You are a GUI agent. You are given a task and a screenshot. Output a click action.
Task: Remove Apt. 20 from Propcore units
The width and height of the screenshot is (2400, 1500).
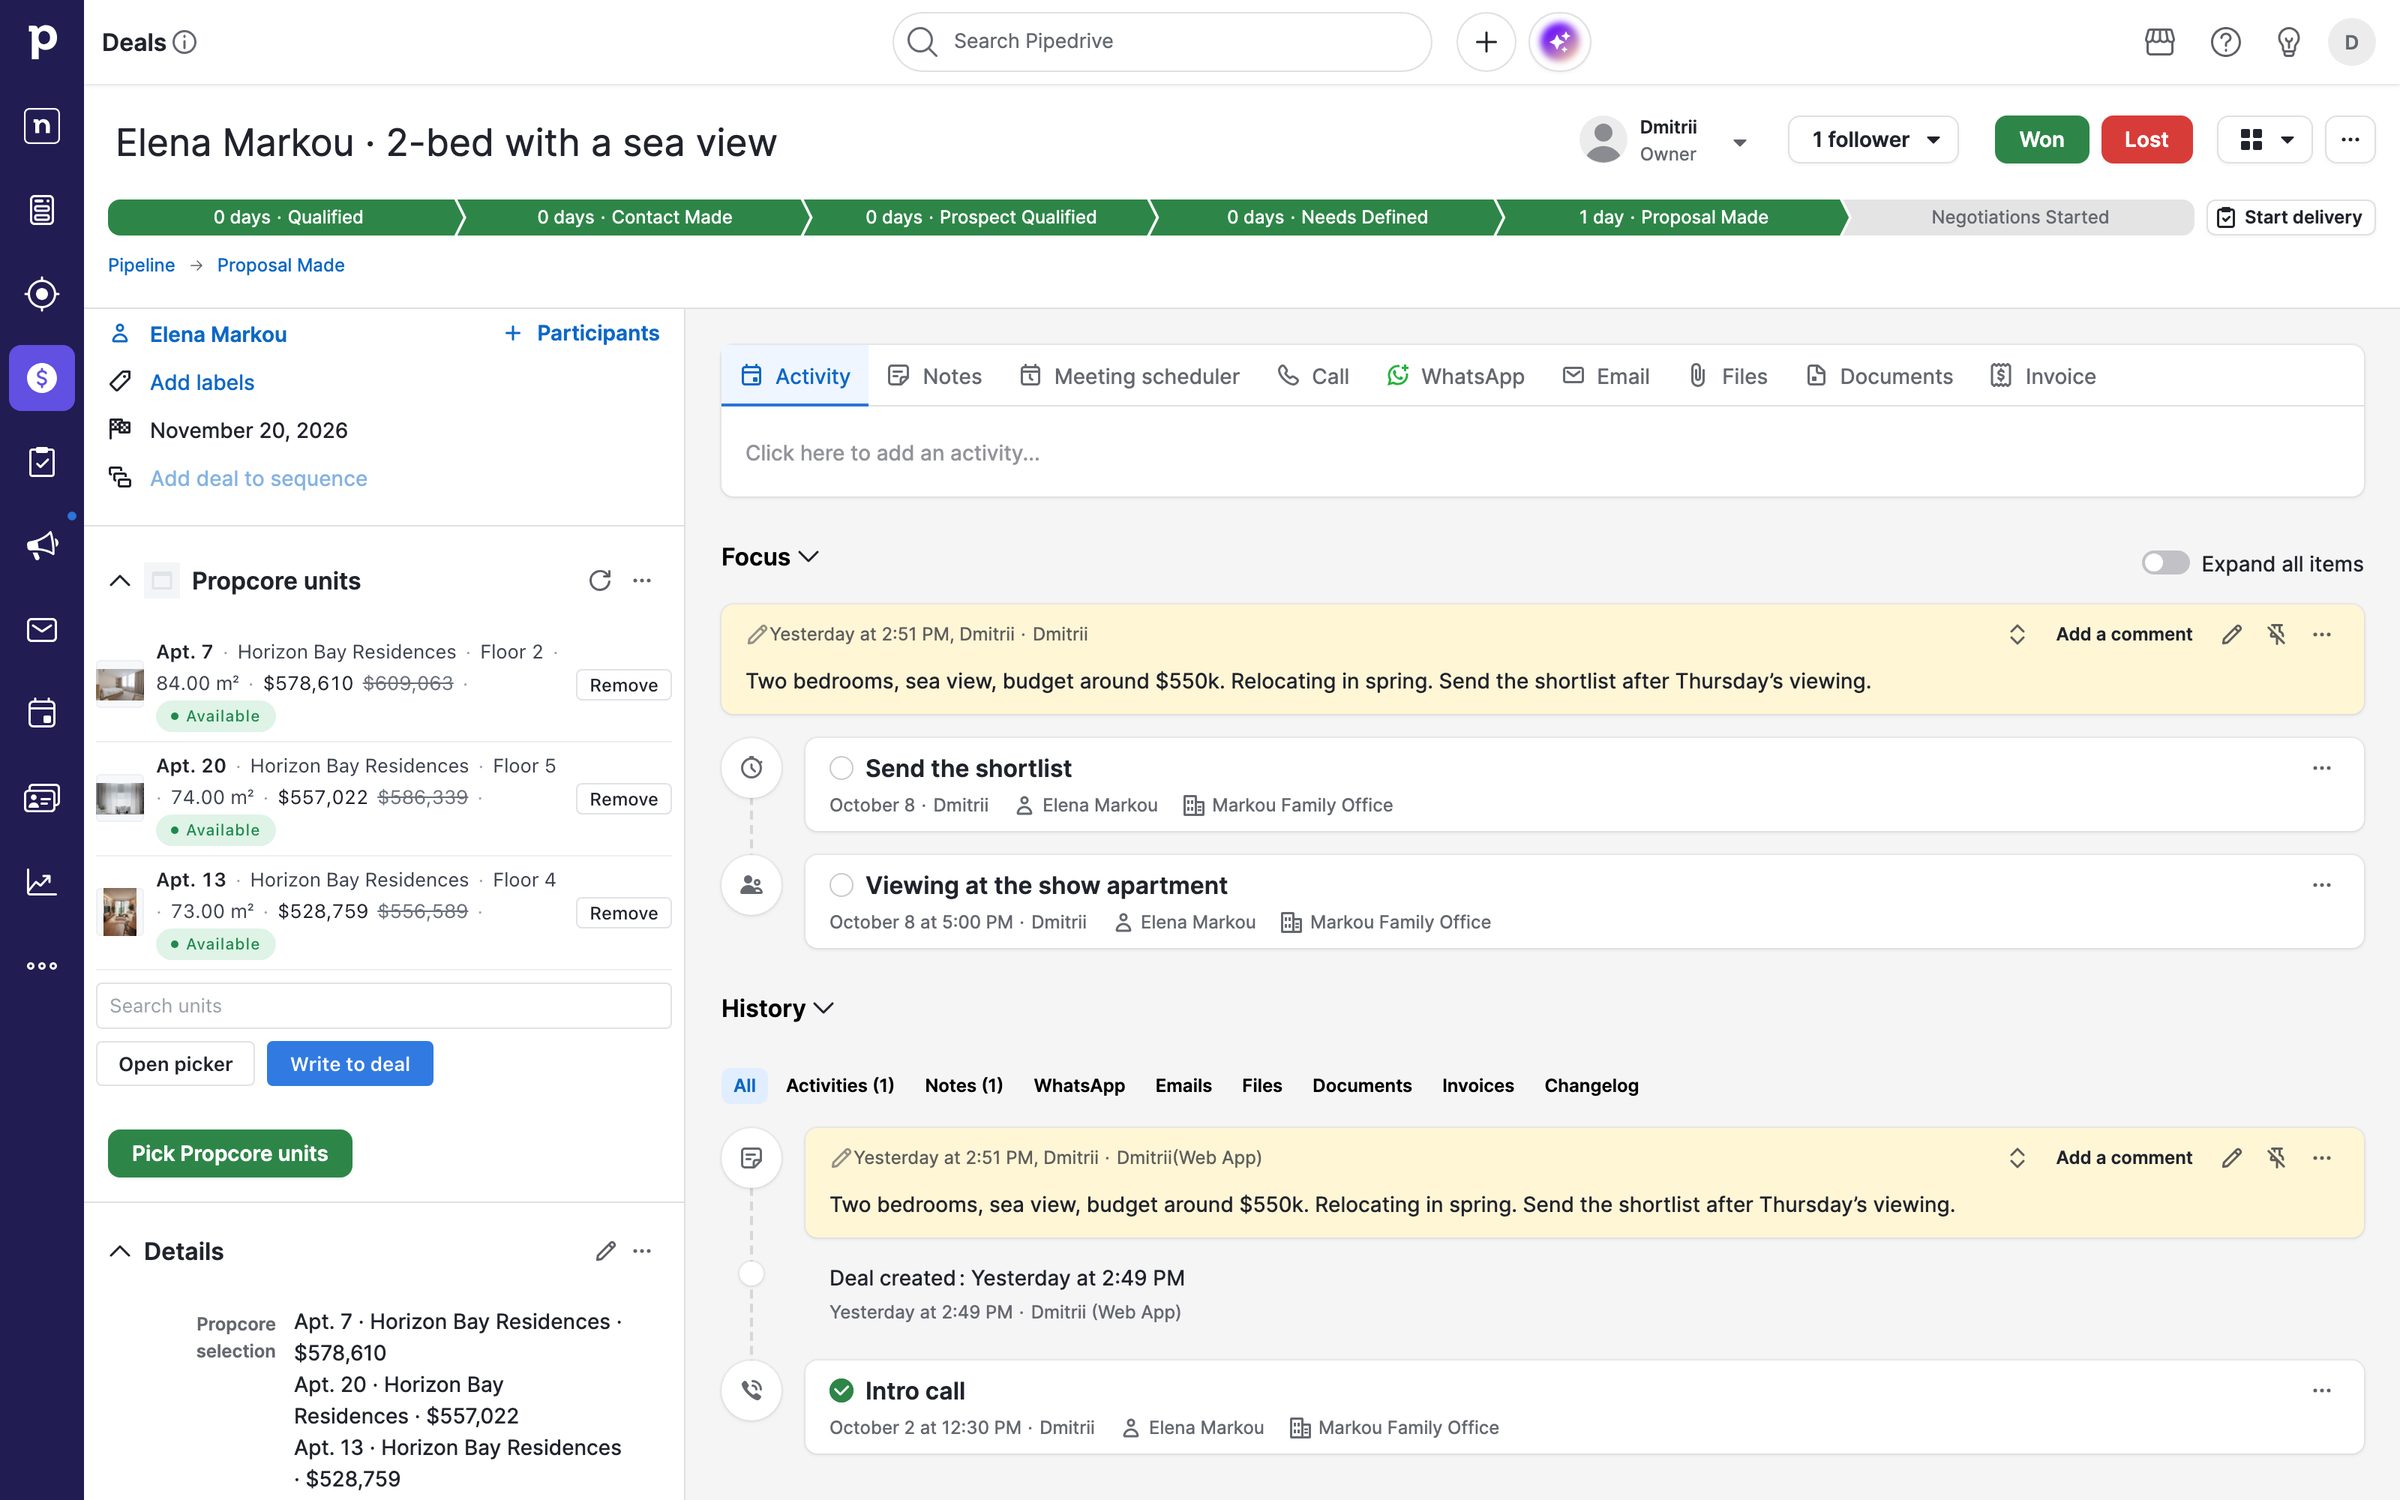coord(623,799)
